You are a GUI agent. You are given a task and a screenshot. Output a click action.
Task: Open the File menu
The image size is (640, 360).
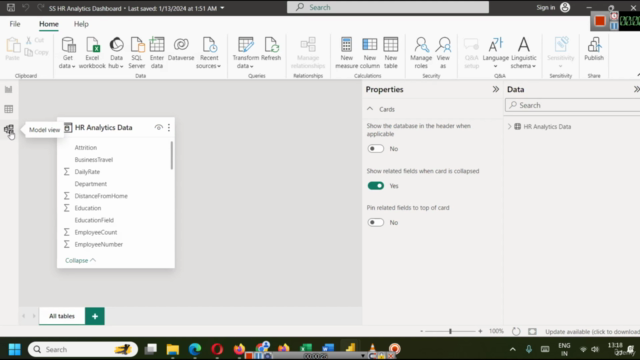pyautogui.click(x=15, y=24)
